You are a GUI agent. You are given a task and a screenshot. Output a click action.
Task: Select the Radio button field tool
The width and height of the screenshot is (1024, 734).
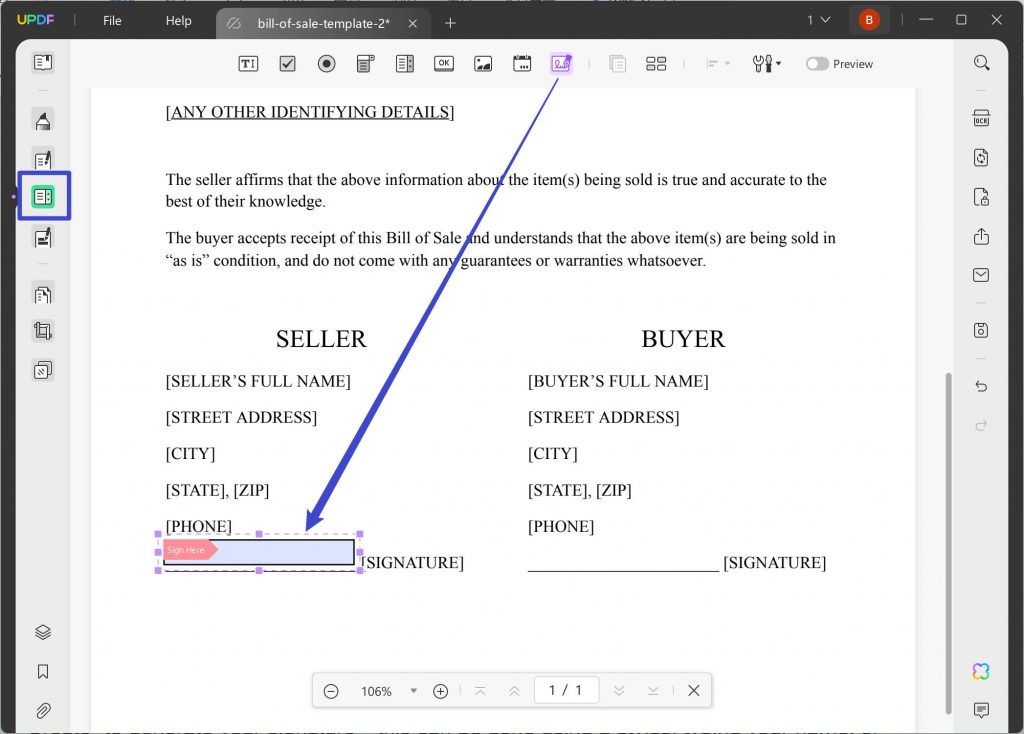pyautogui.click(x=326, y=63)
